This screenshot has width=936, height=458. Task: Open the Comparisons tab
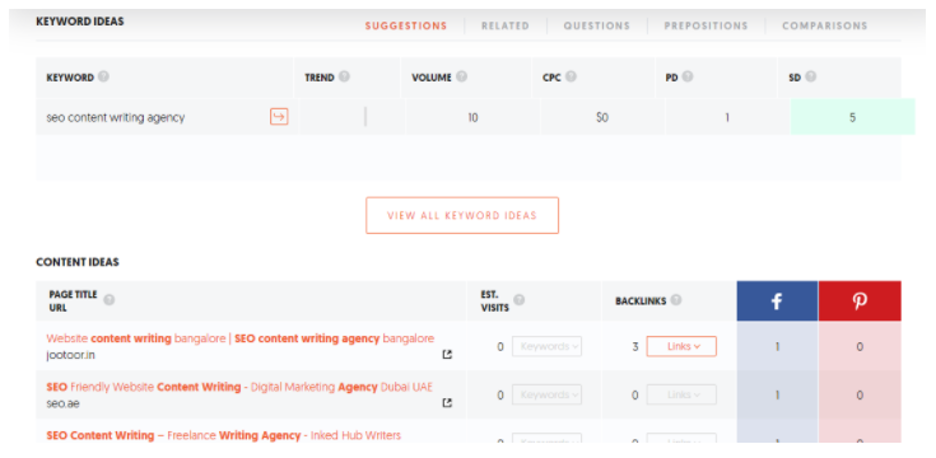(824, 26)
